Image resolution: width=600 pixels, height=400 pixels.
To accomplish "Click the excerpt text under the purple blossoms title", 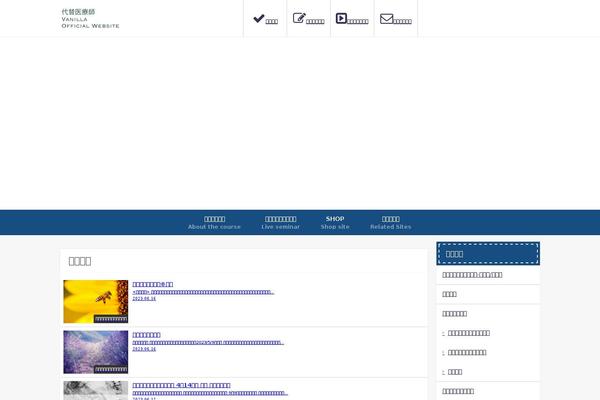I will [x=208, y=343].
